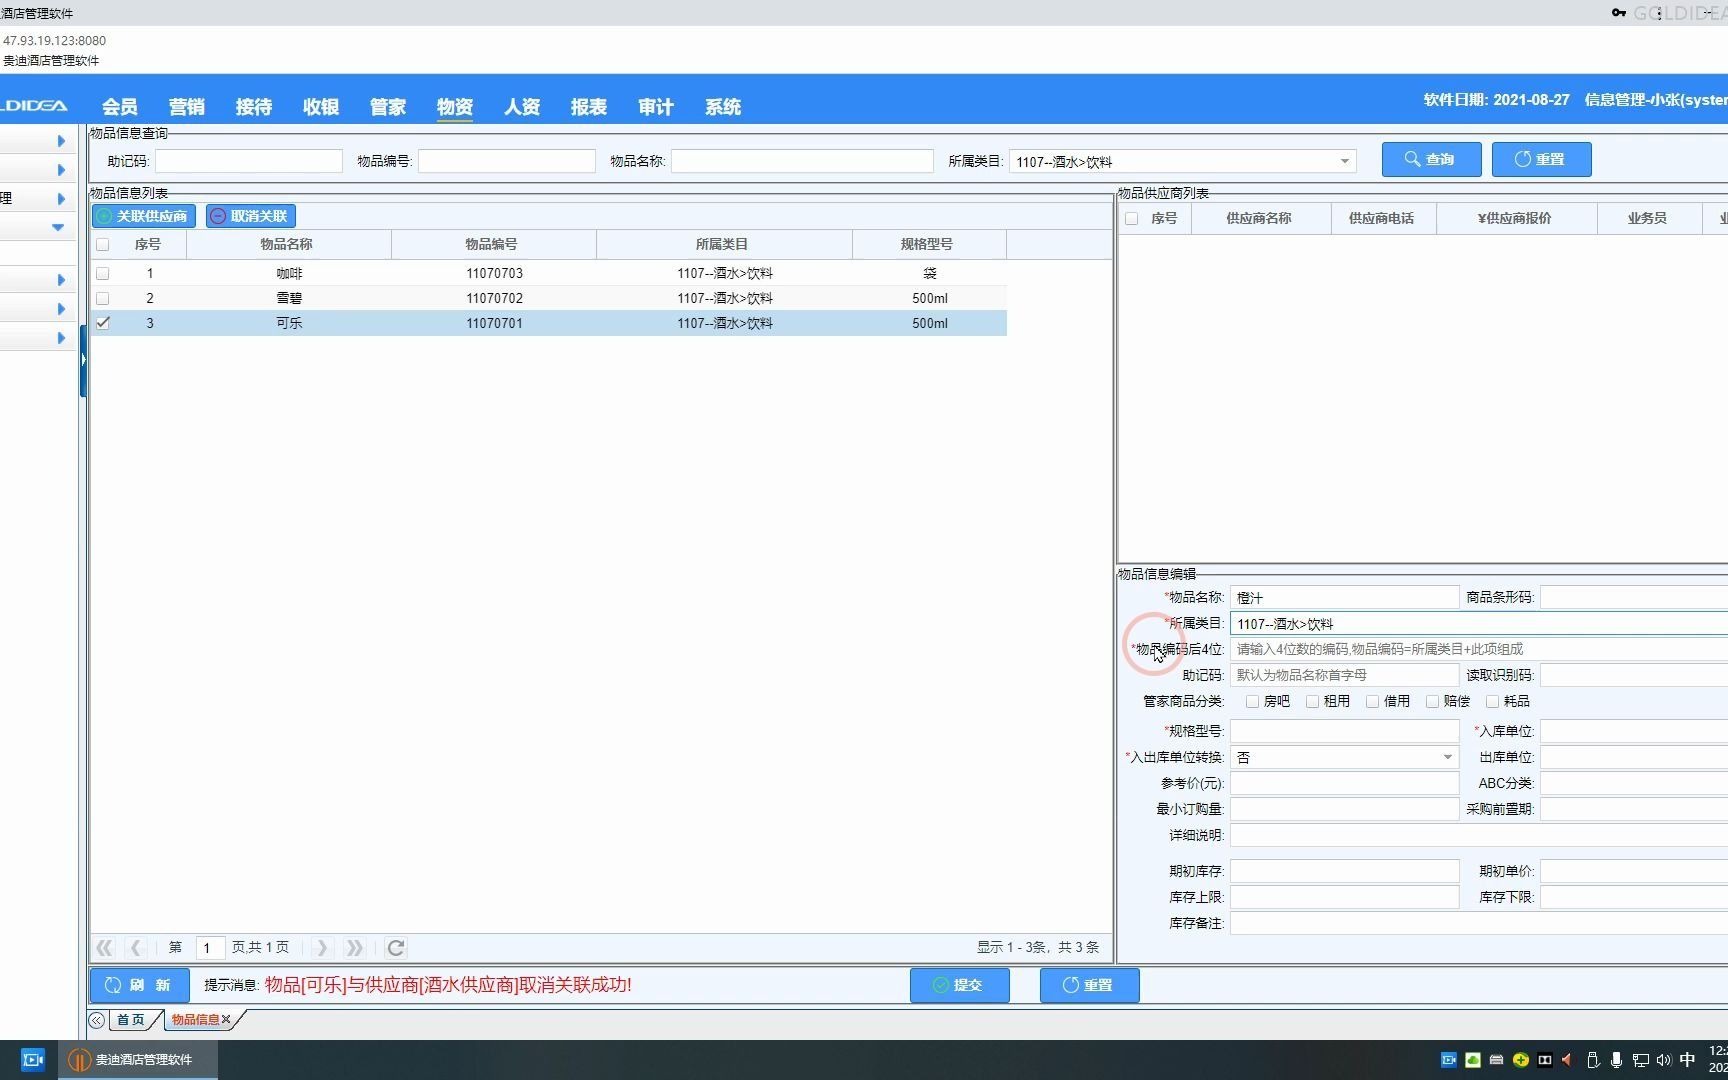Open the 系统 menu
The width and height of the screenshot is (1728, 1080).
pos(723,107)
